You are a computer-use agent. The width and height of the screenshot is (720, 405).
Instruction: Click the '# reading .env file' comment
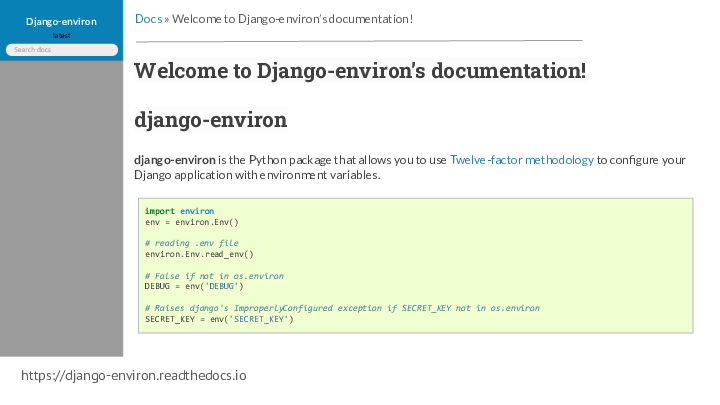click(x=192, y=243)
